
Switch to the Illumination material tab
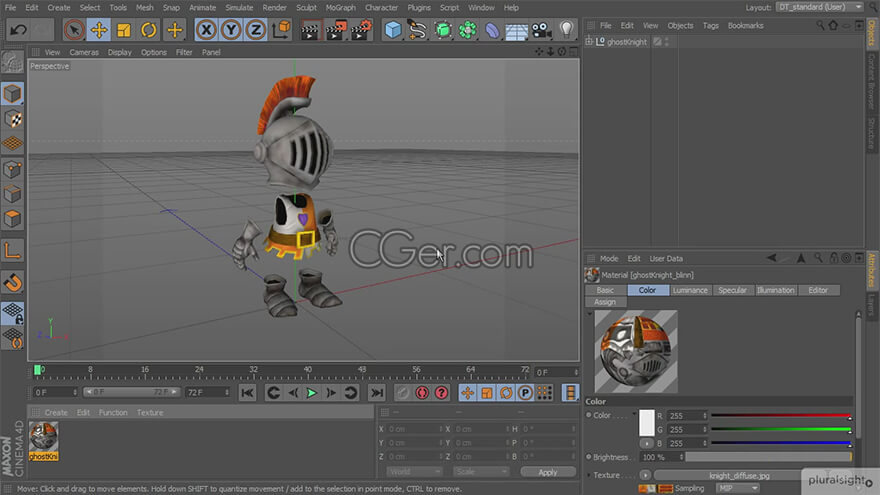[x=775, y=290]
